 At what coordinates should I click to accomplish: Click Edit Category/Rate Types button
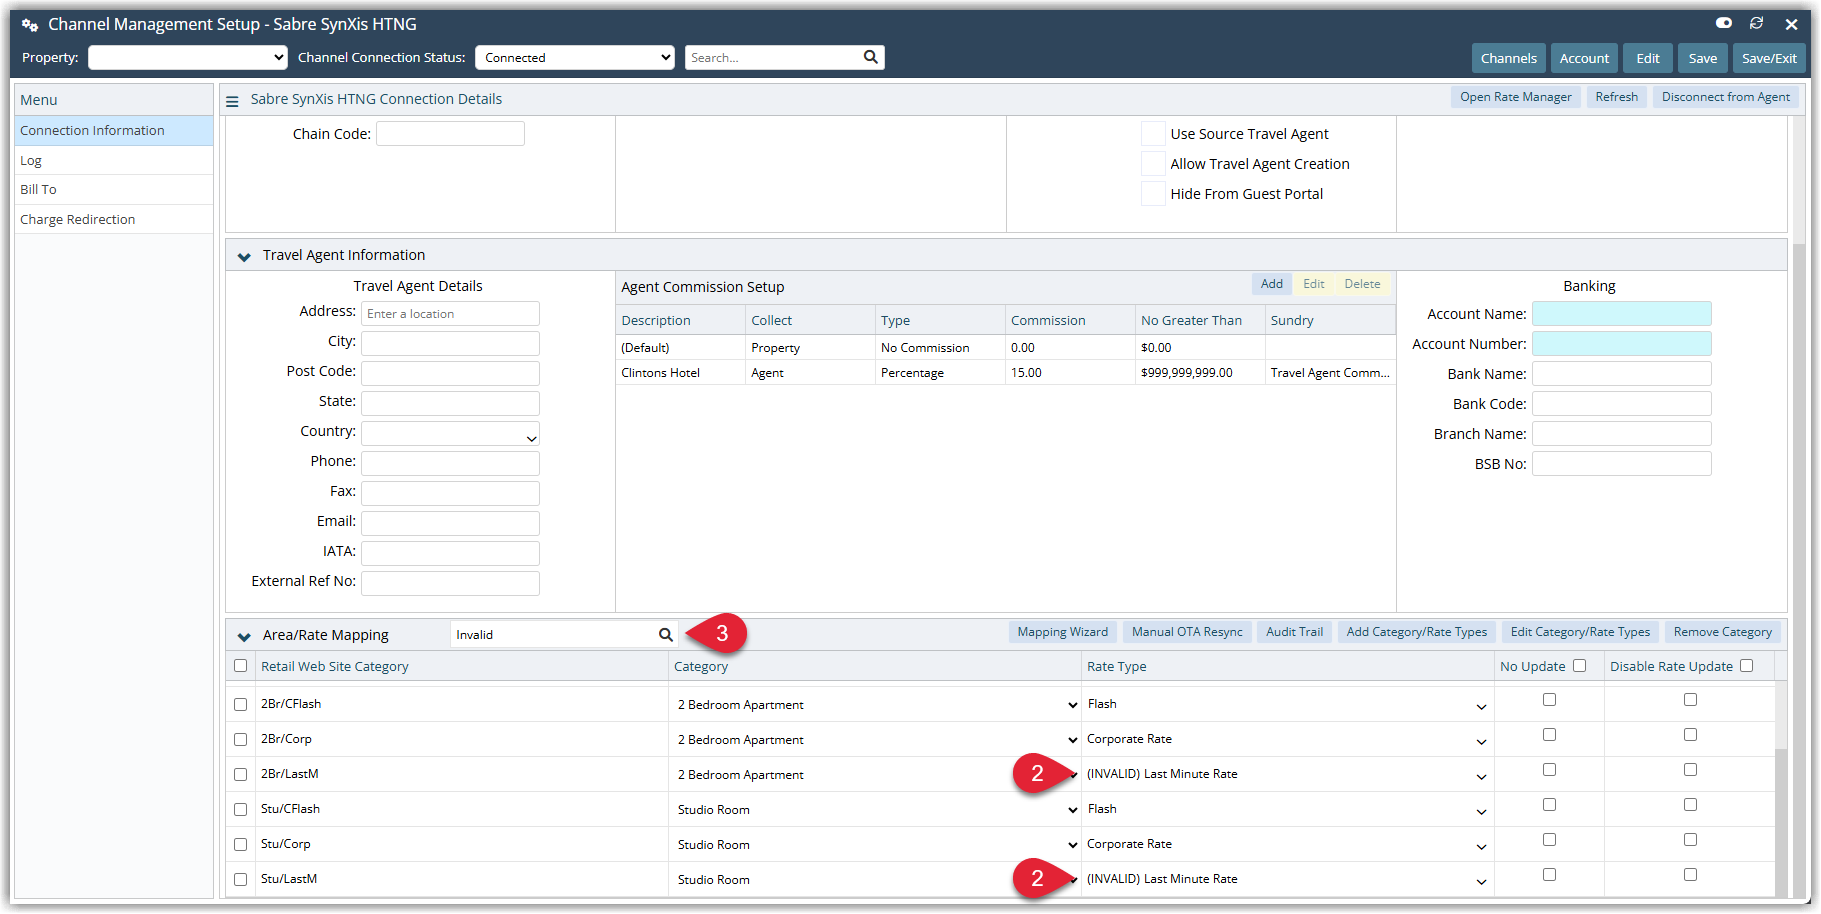tap(1580, 632)
